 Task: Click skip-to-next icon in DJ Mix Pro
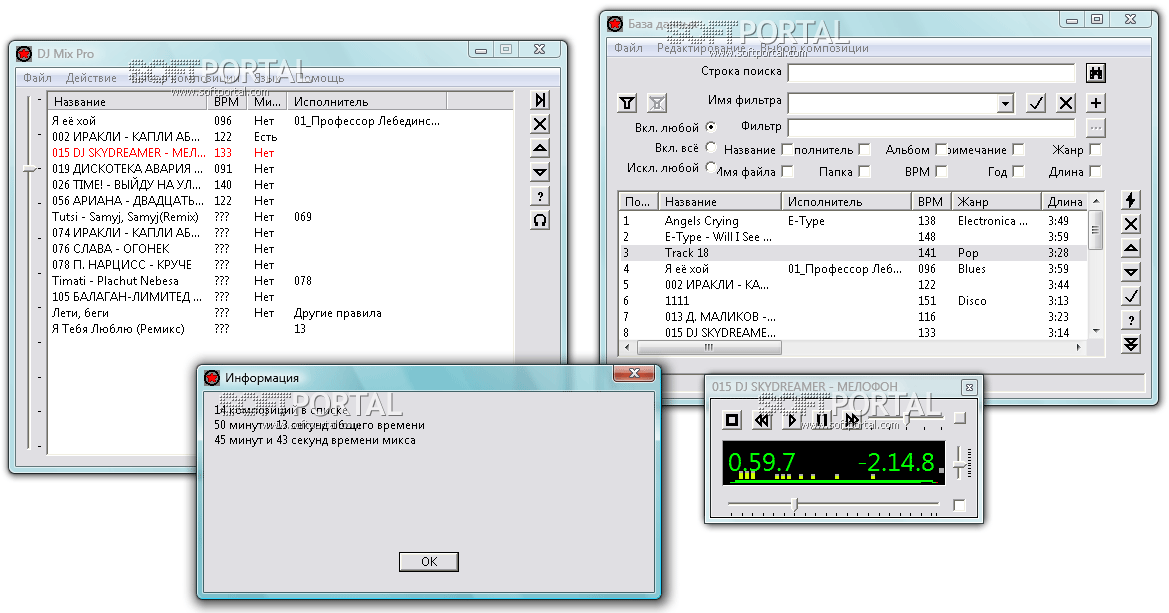click(x=541, y=100)
